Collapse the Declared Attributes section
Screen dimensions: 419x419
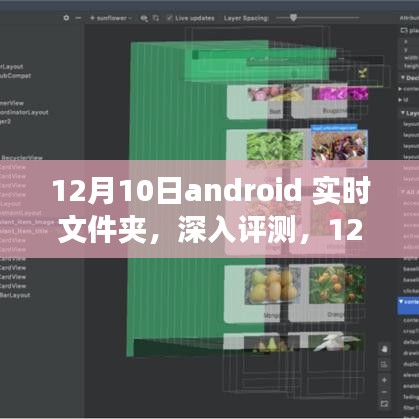click(x=403, y=78)
